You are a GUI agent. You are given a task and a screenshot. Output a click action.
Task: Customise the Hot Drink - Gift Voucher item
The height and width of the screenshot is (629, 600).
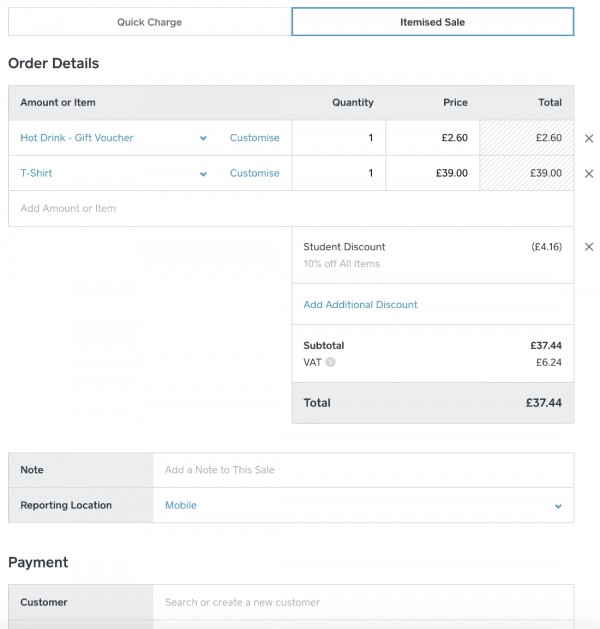pos(255,138)
